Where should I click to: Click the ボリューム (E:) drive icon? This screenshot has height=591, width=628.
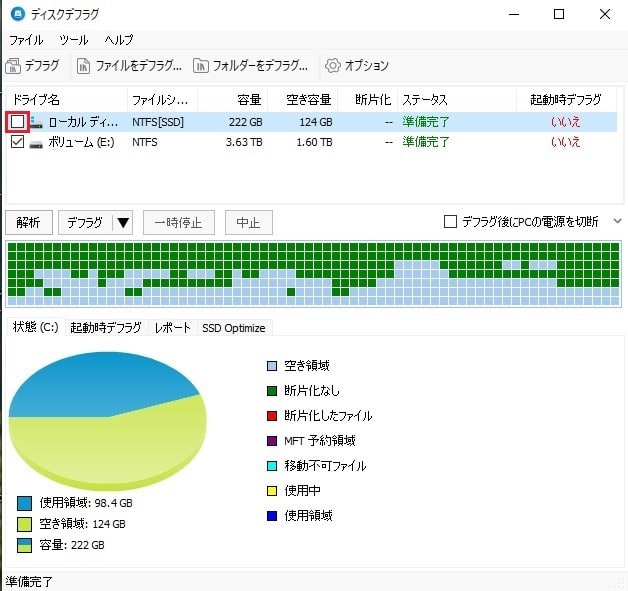tap(36, 143)
